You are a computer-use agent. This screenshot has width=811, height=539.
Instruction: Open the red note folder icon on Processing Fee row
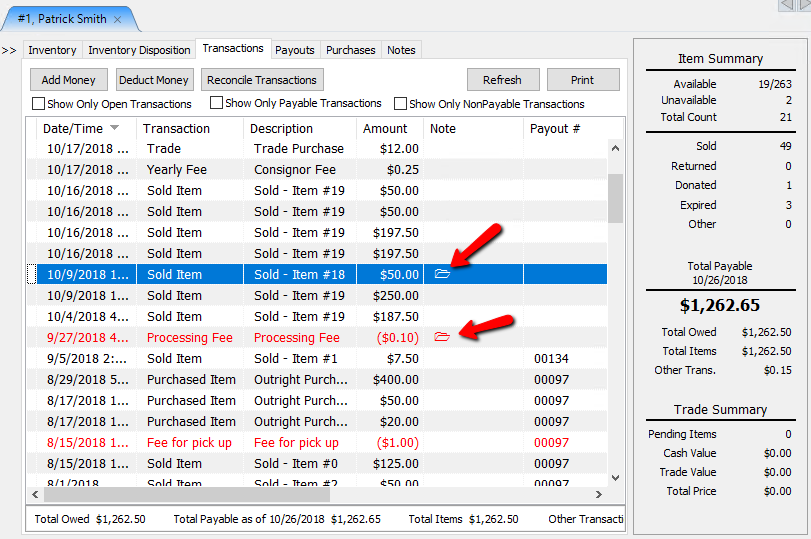[442, 337]
